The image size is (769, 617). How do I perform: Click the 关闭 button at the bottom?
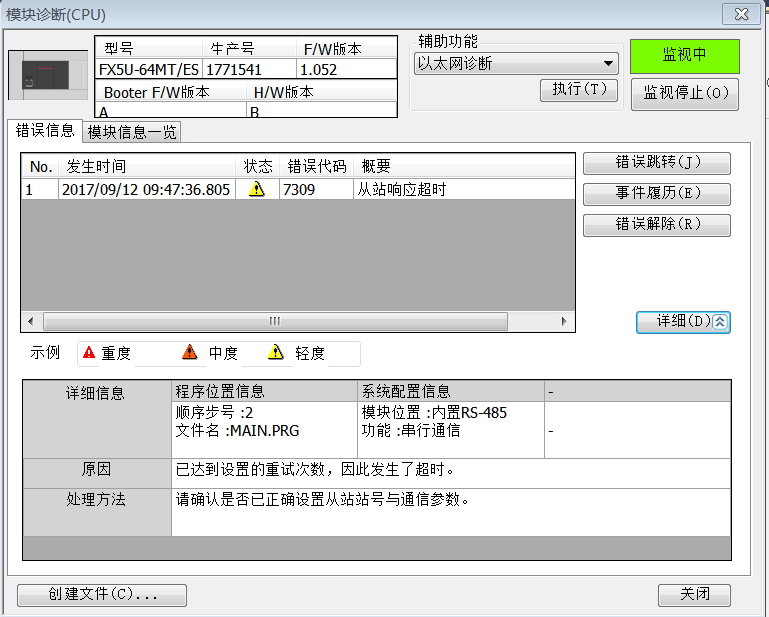(x=694, y=594)
